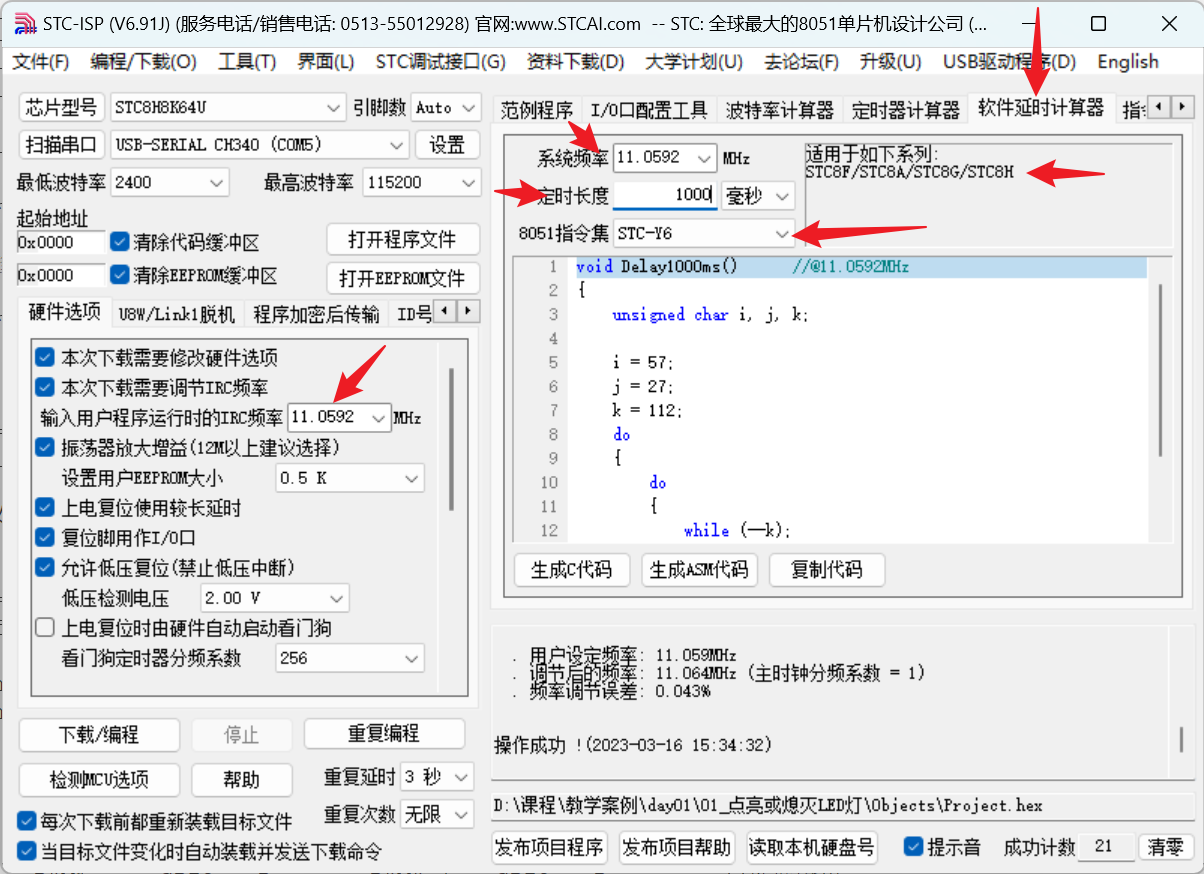Click 检测MCU选项 button
This screenshot has width=1204, height=874.
(x=98, y=780)
